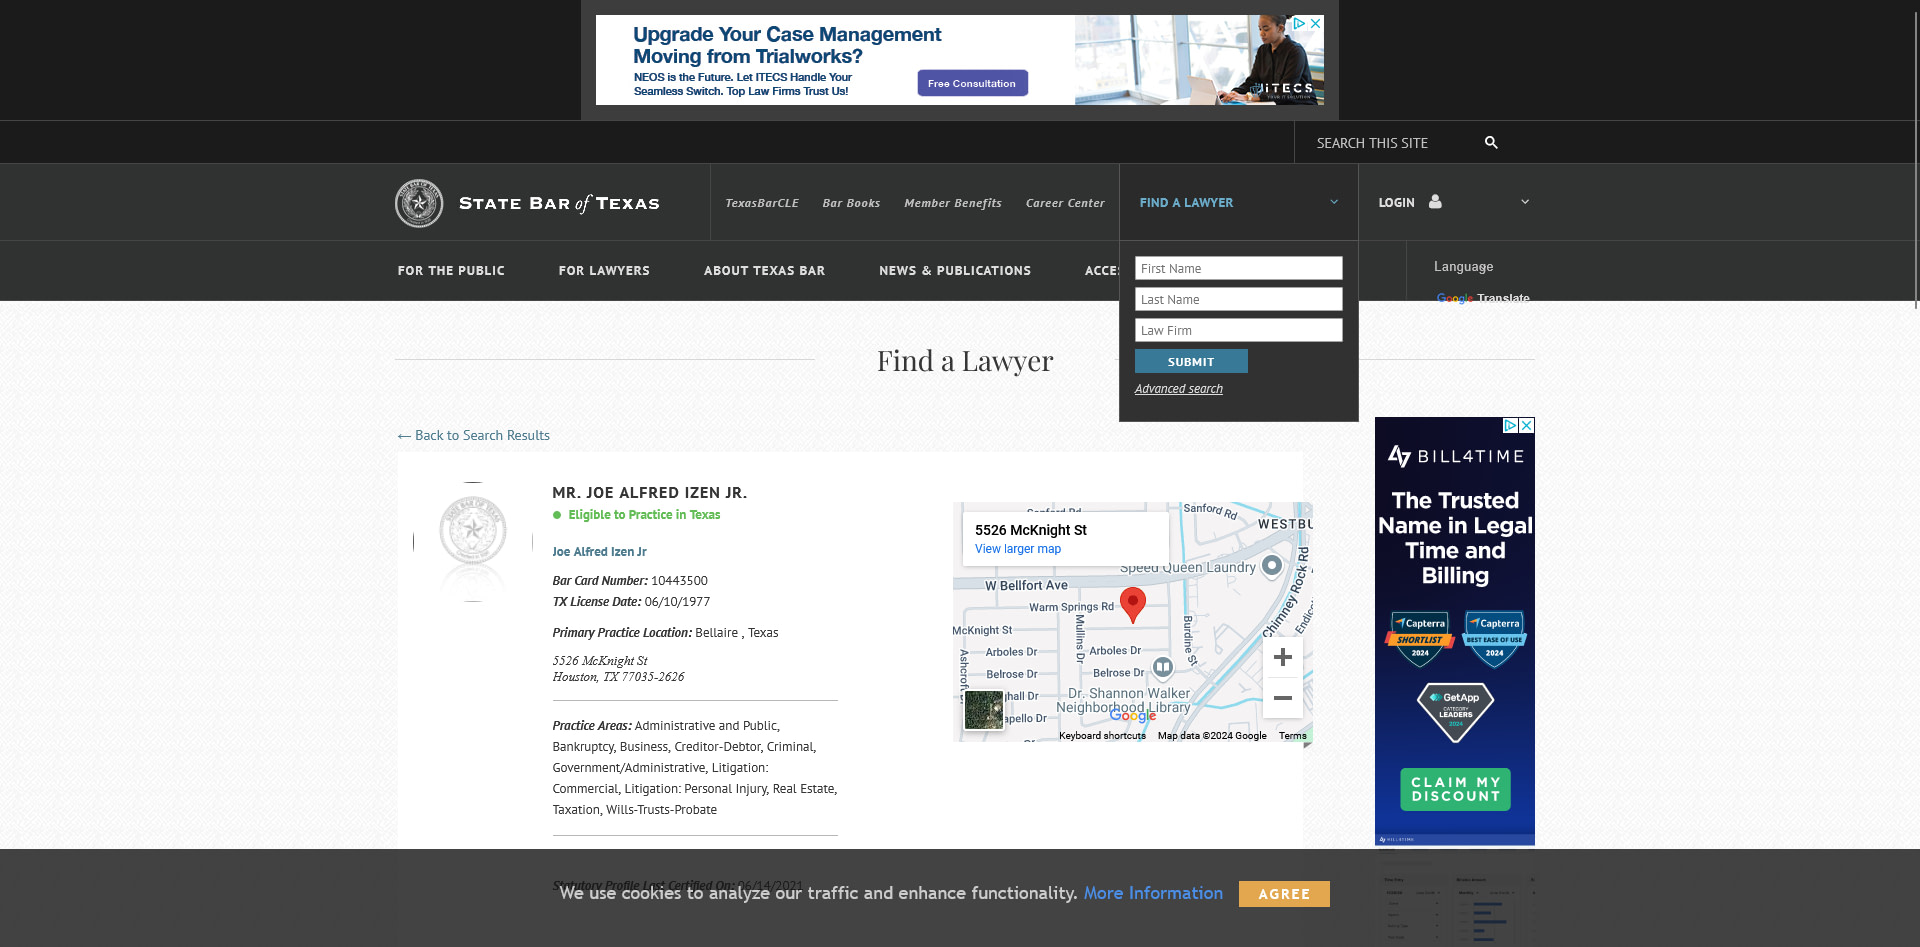This screenshot has height=947, width=1920.
Task: Open the map Terms link
Action: click(x=1292, y=736)
